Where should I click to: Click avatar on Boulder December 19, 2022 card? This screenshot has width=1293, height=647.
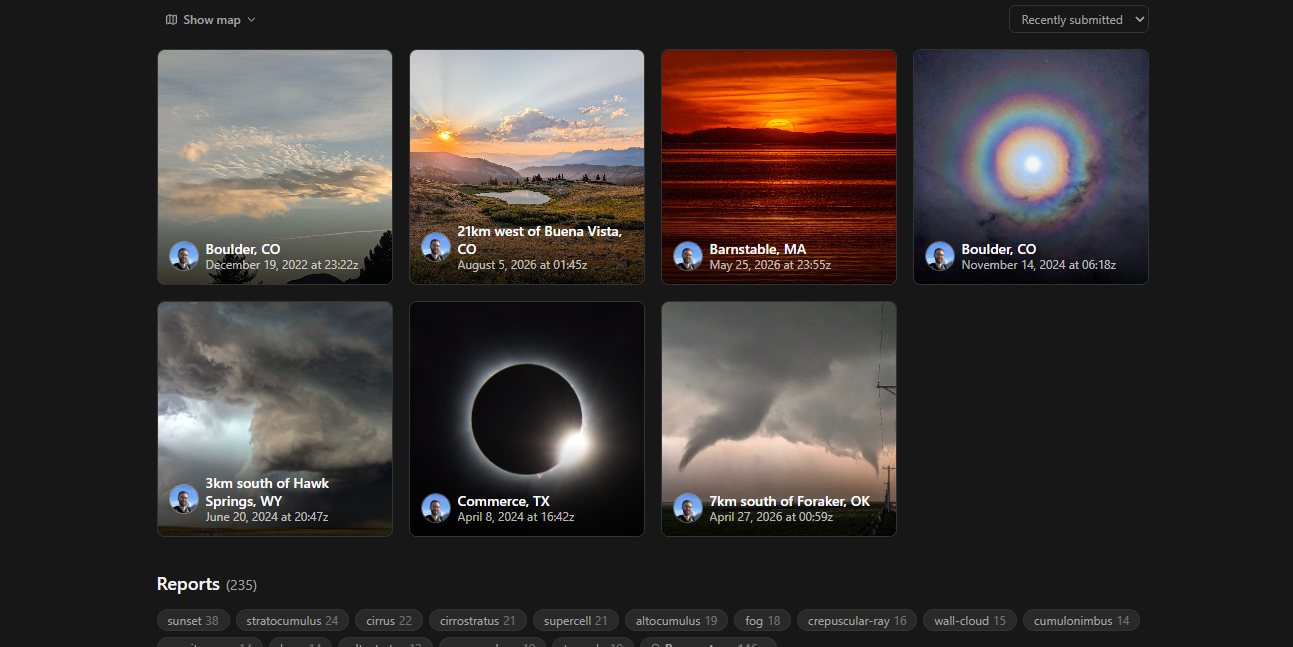coord(184,256)
